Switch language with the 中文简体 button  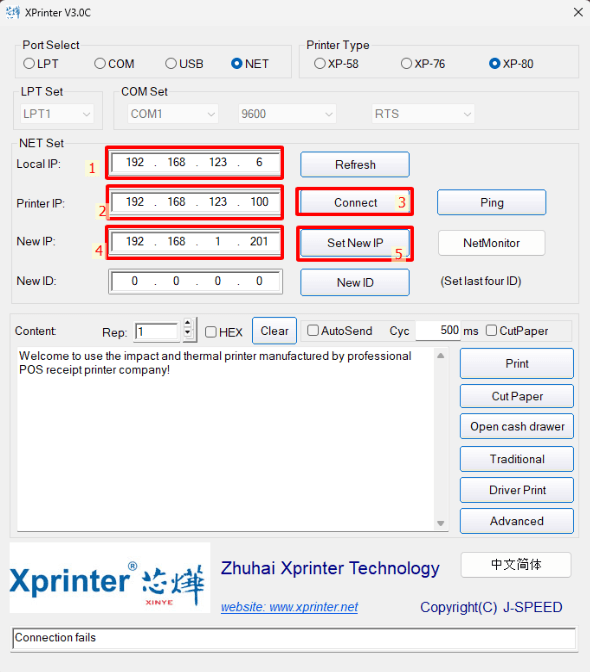516,565
